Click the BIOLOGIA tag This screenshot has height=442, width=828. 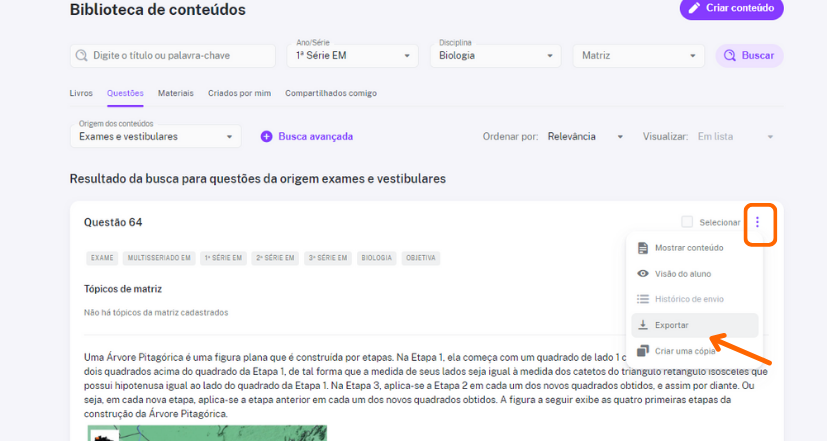click(x=377, y=258)
